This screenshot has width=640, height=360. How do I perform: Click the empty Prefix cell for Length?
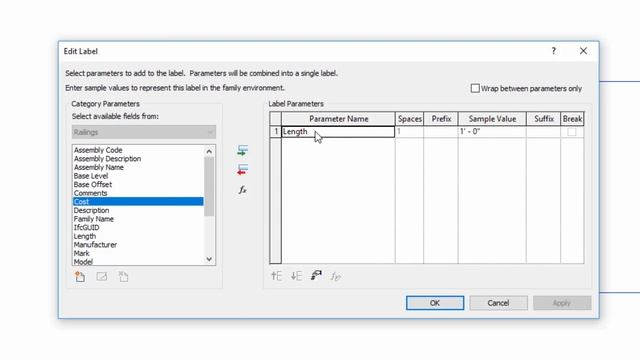441,132
